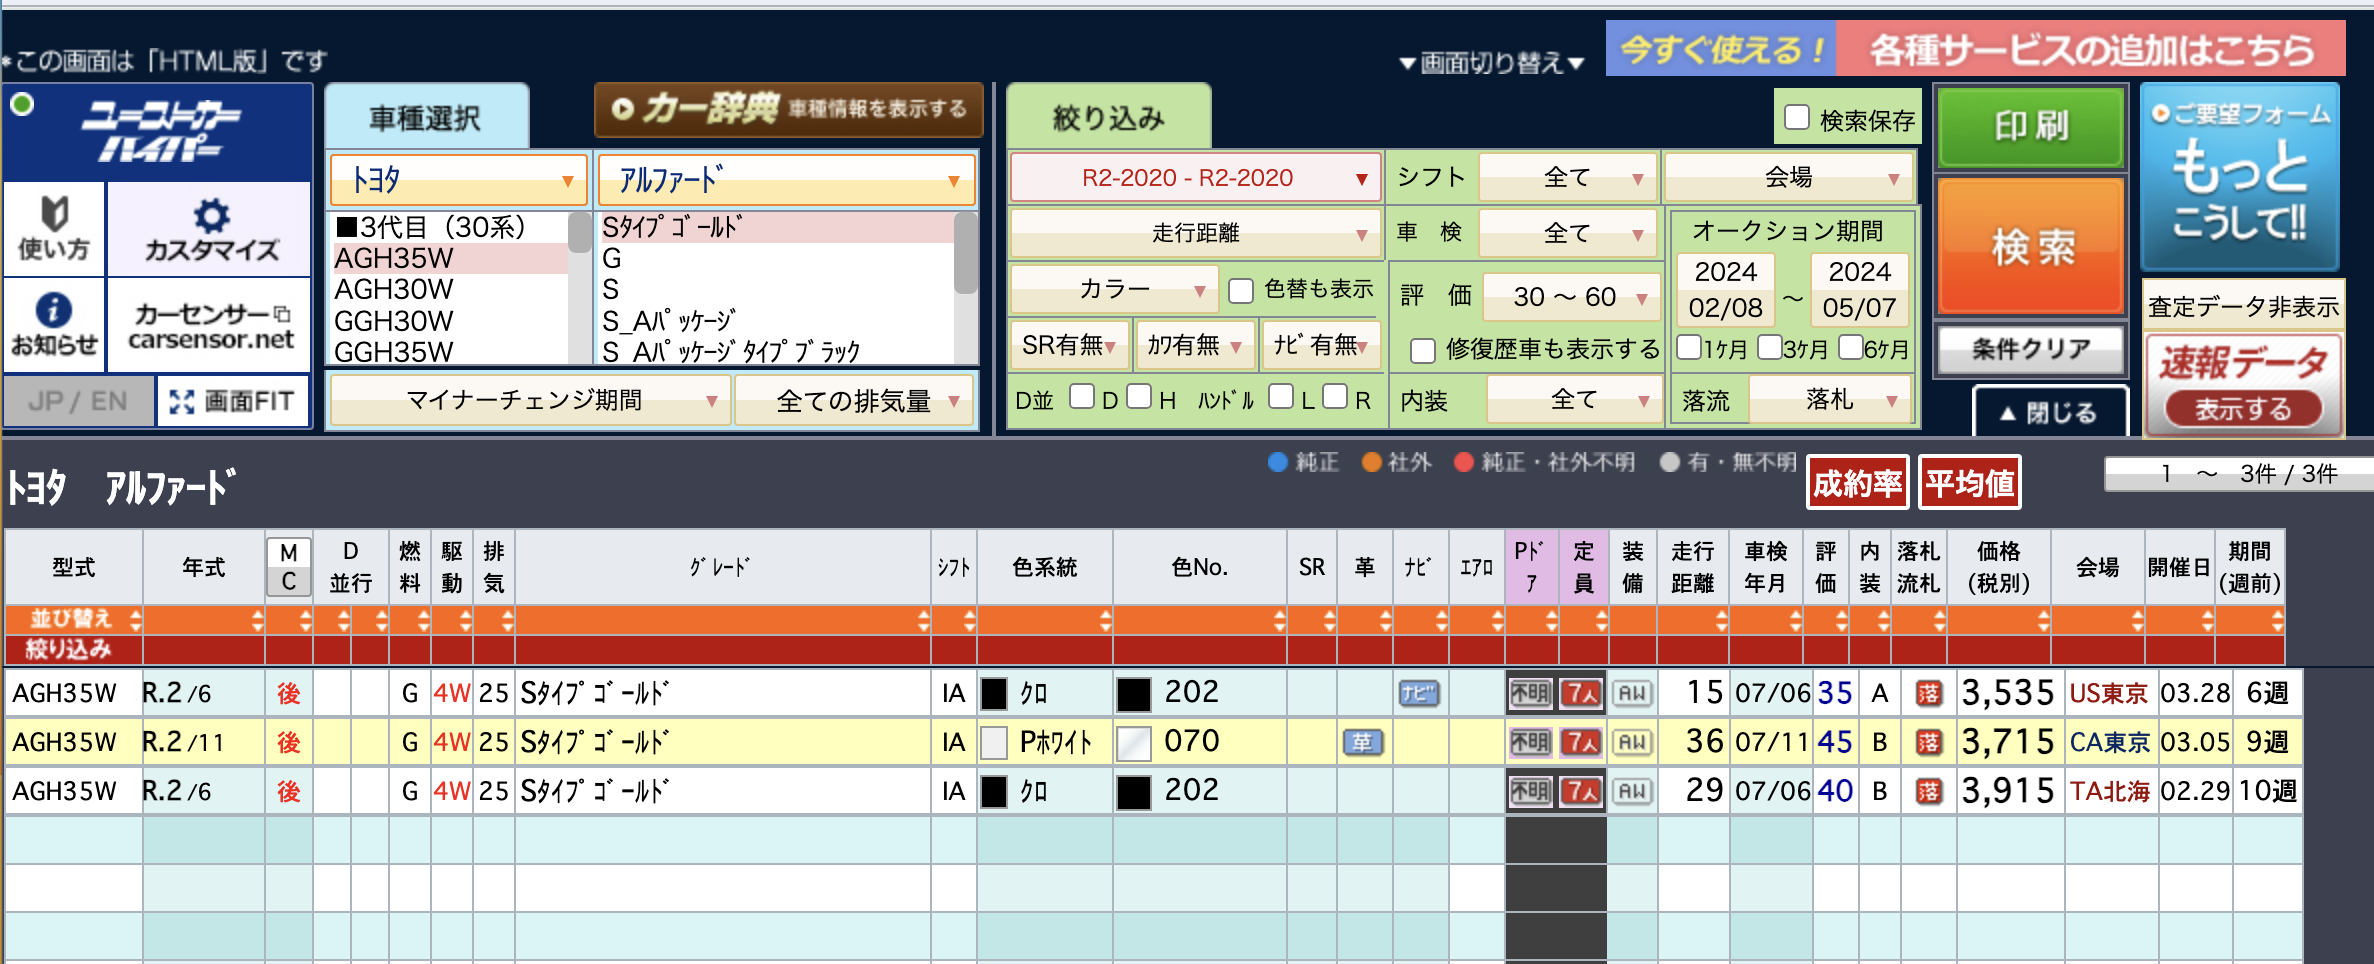
Task: Open the マイナーチェンジ期間 dropdown
Action: coord(529,401)
